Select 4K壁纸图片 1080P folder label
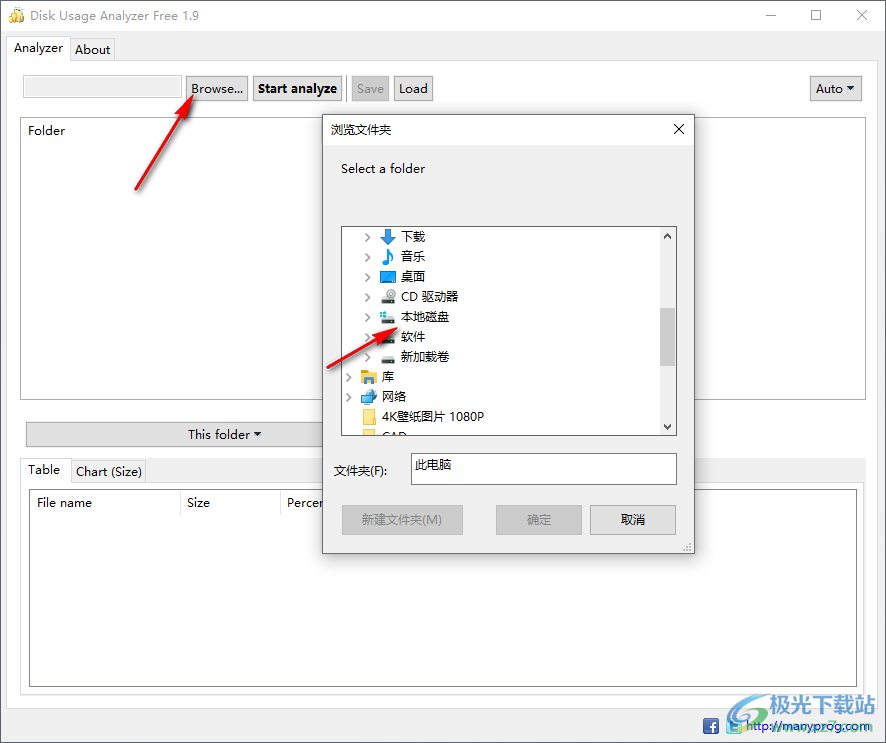The image size is (886, 743). tap(433, 417)
